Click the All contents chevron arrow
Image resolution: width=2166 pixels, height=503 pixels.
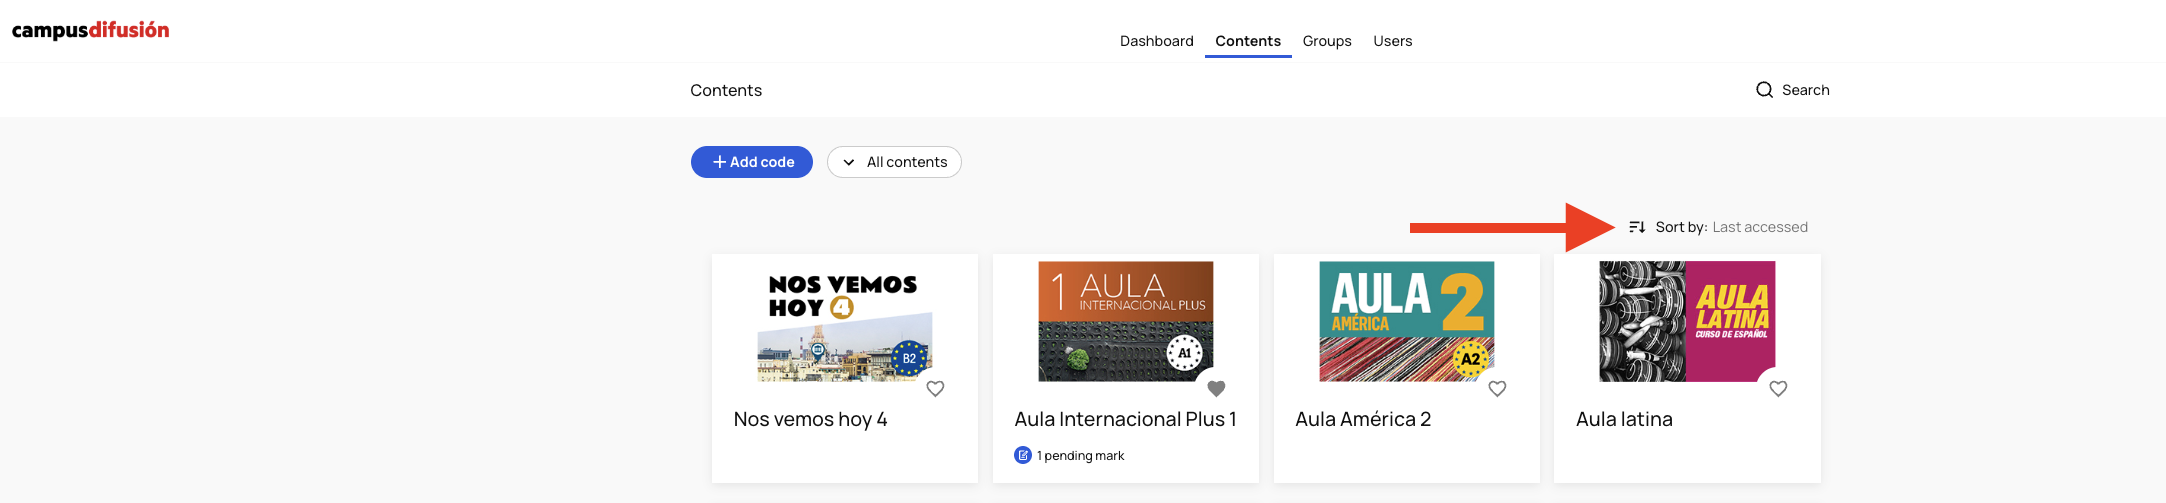pyautogui.click(x=849, y=162)
